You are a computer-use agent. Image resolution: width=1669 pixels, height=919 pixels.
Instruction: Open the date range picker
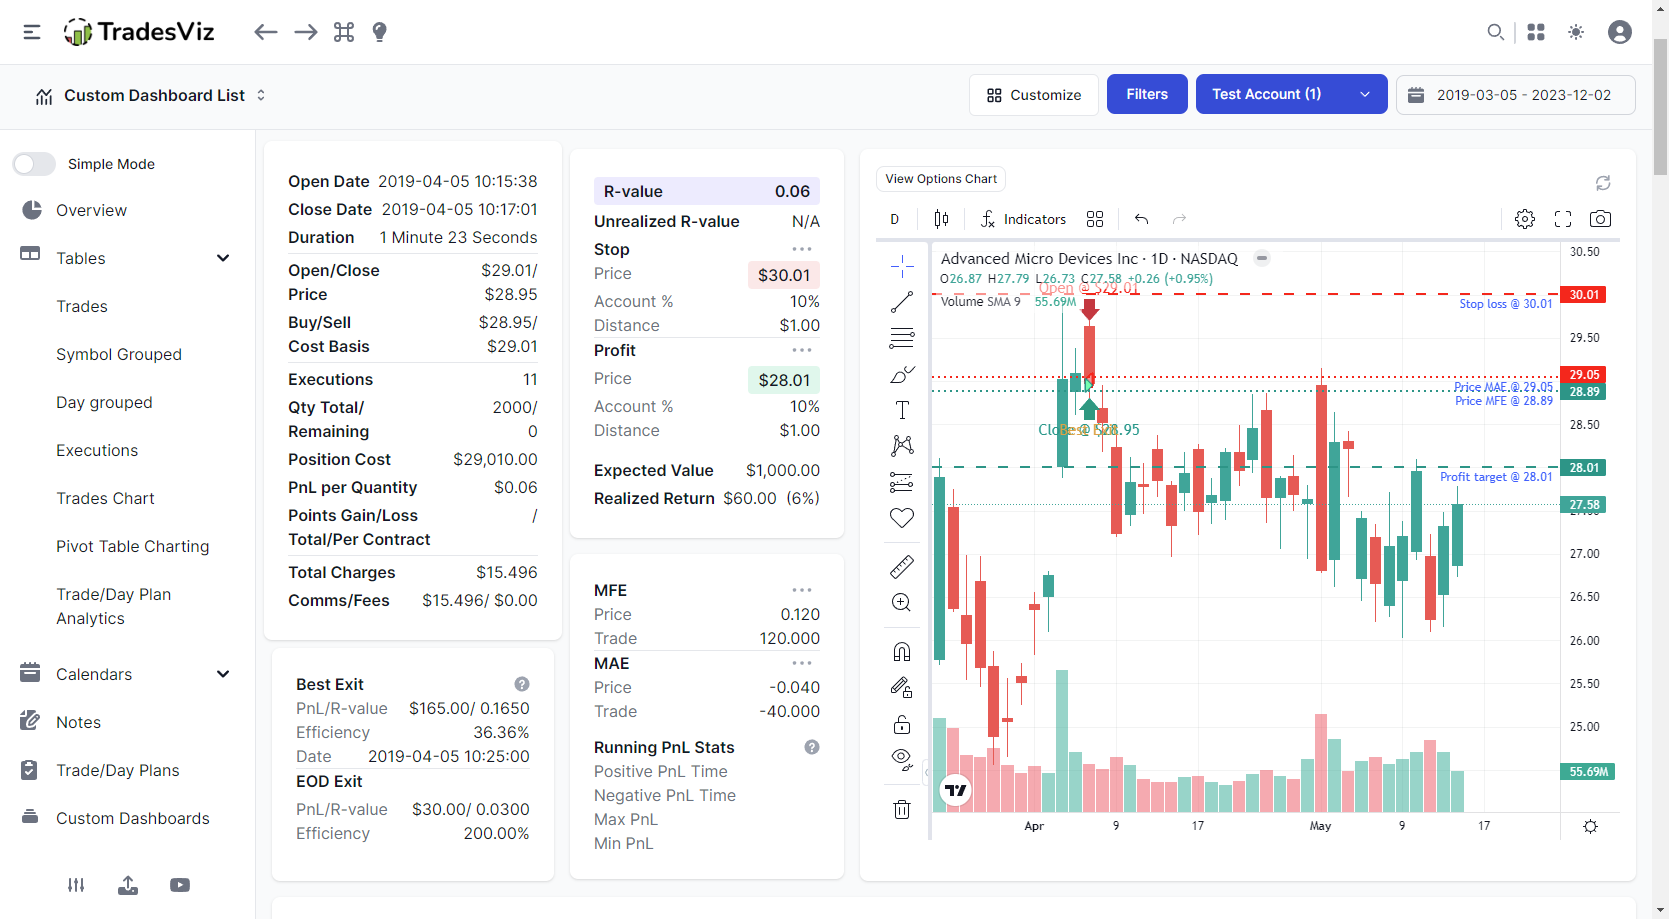click(1516, 95)
